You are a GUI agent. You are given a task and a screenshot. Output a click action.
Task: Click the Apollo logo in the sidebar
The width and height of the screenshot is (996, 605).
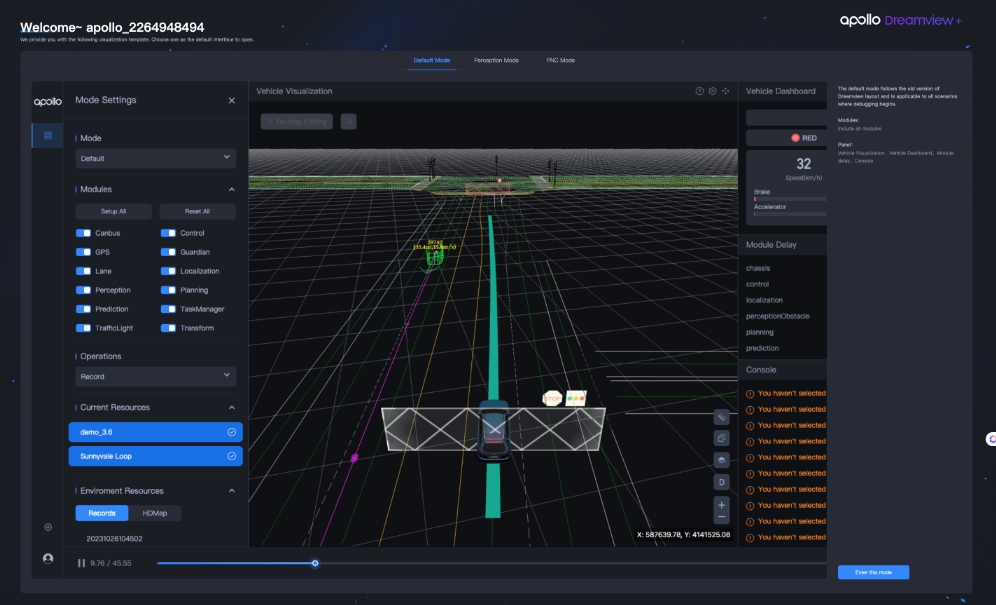coord(48,102)
